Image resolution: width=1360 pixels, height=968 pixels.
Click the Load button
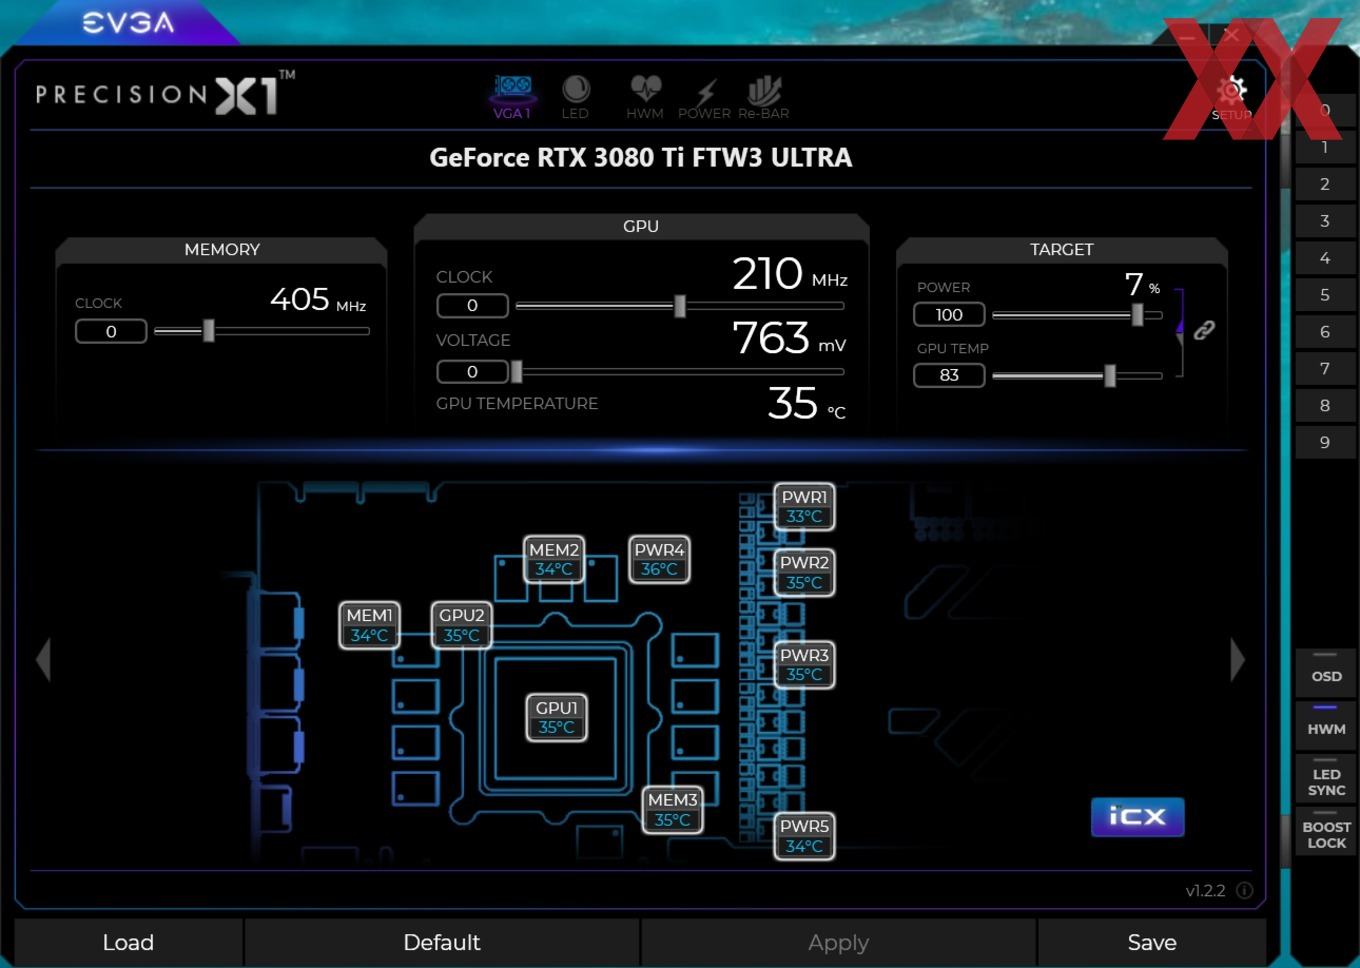click(128, 942)
